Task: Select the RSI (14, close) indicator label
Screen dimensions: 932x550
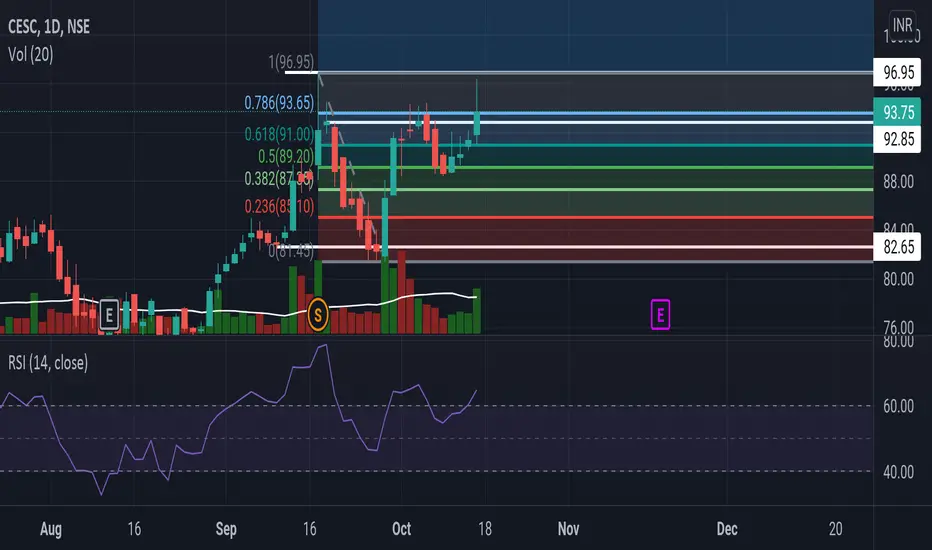Action: point(48,362)
